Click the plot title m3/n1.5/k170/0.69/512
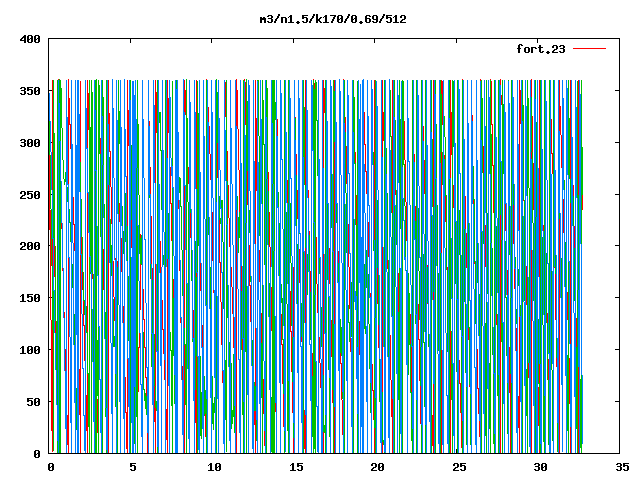 [333, 20]
